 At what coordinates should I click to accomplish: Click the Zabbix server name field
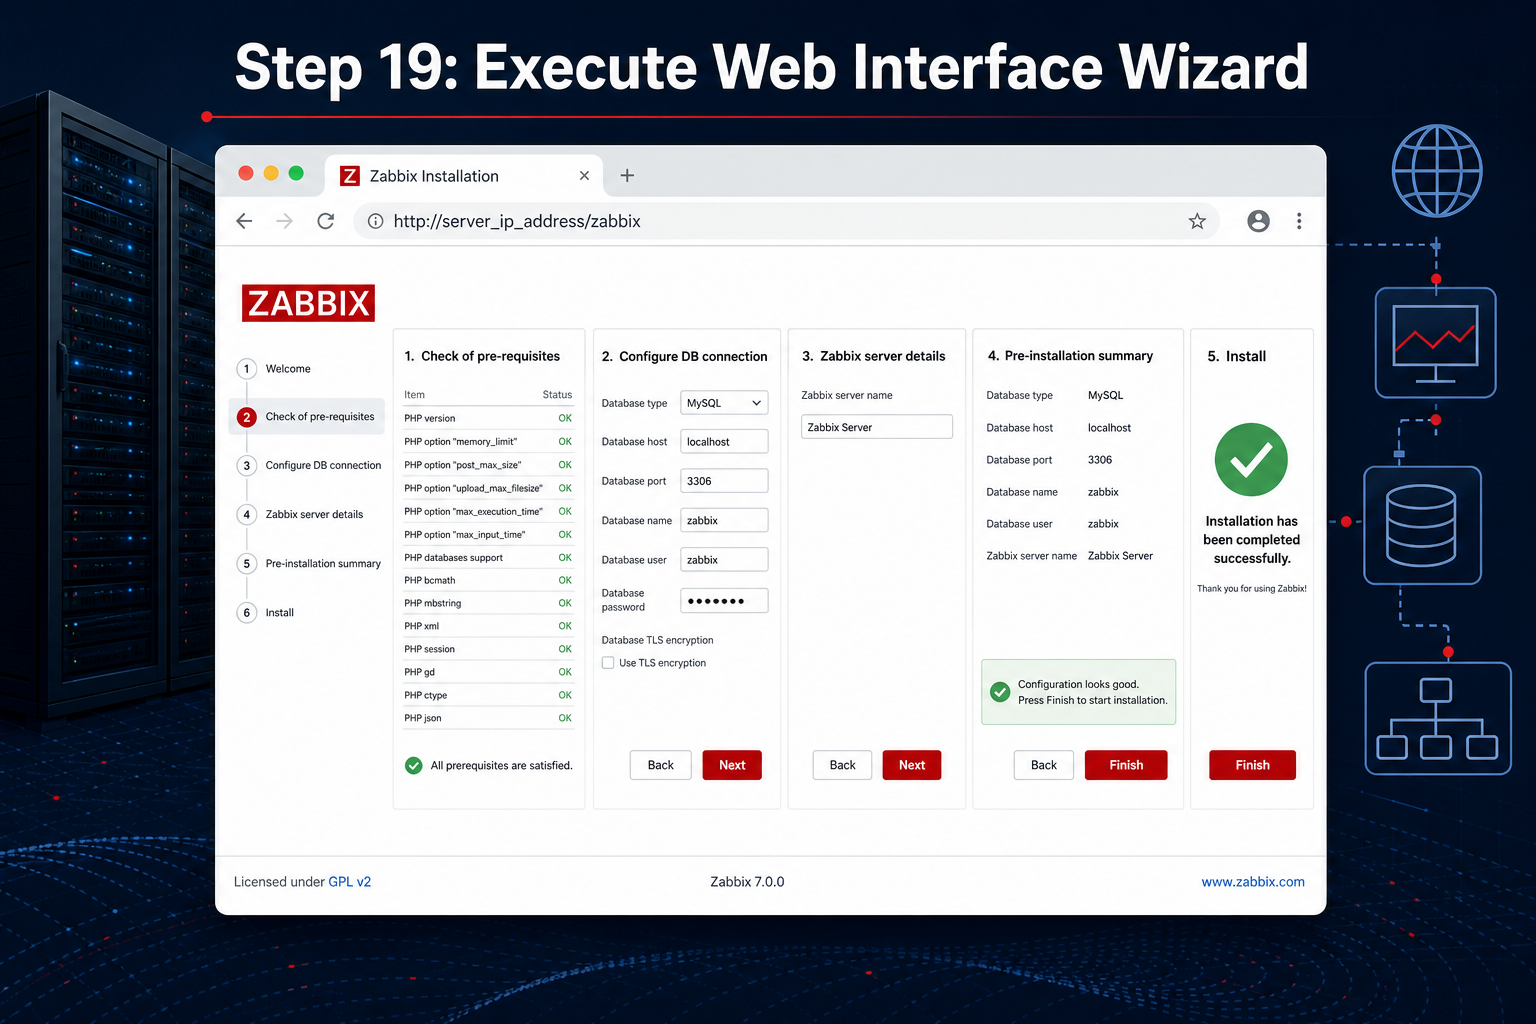pos(877,427)
